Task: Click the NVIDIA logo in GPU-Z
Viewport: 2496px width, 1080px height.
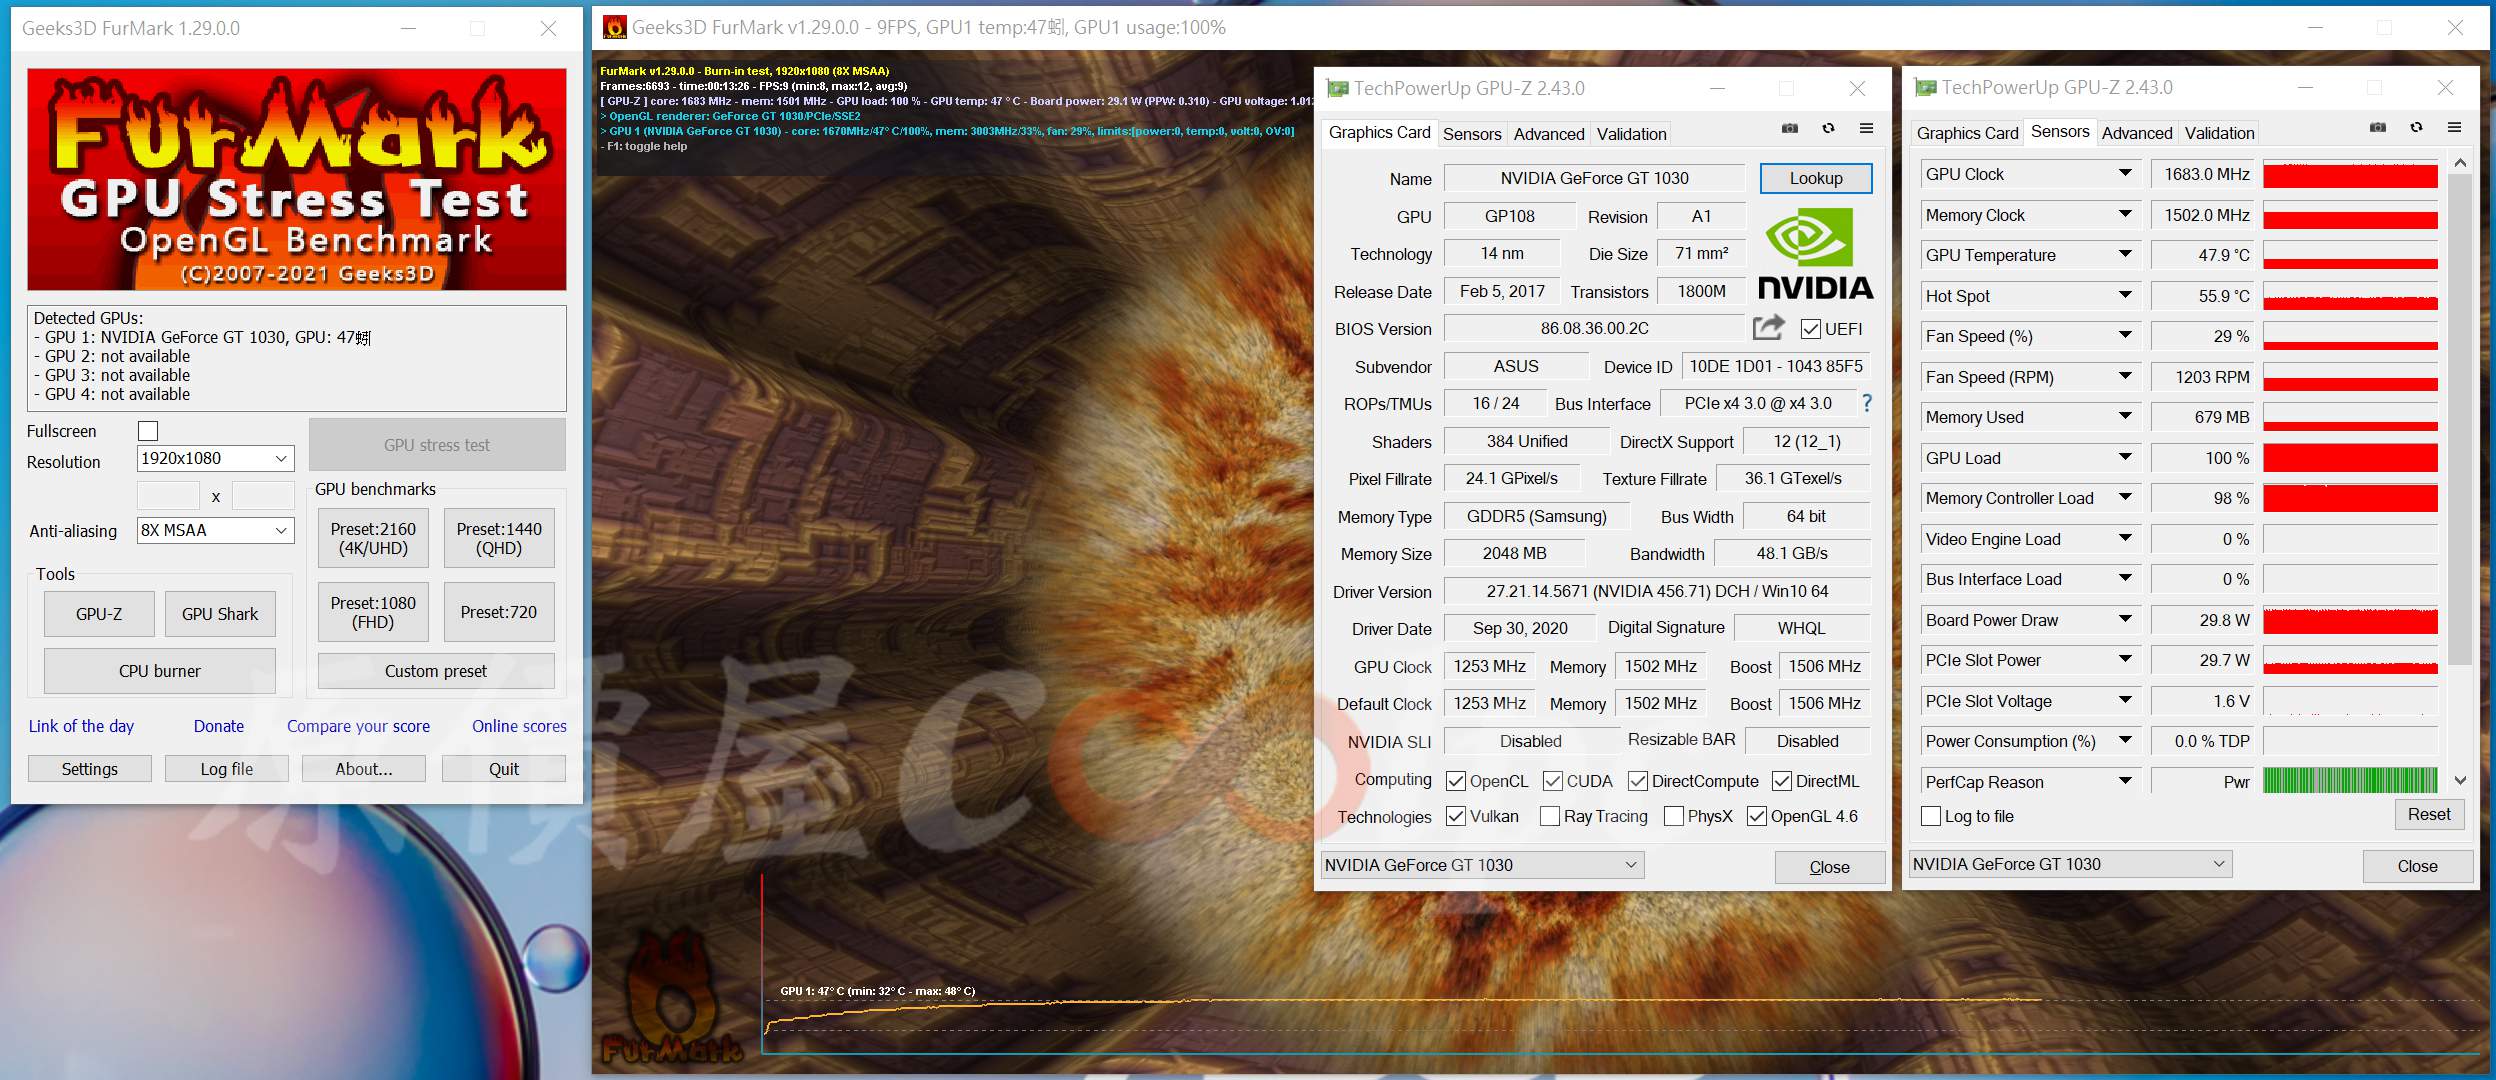Action: (x=1815, y=254)
